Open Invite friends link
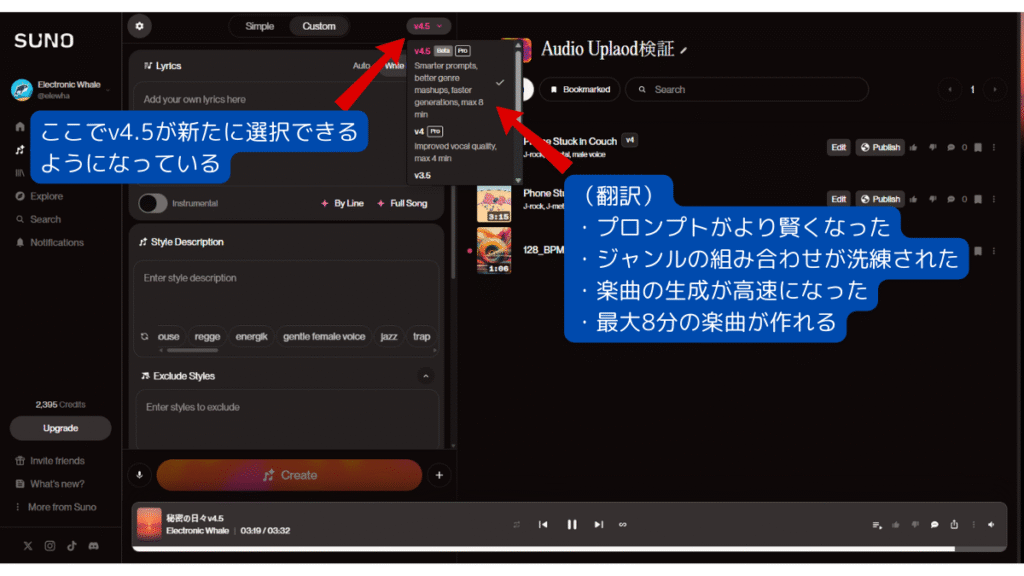1024x576 pixels. 50,461
